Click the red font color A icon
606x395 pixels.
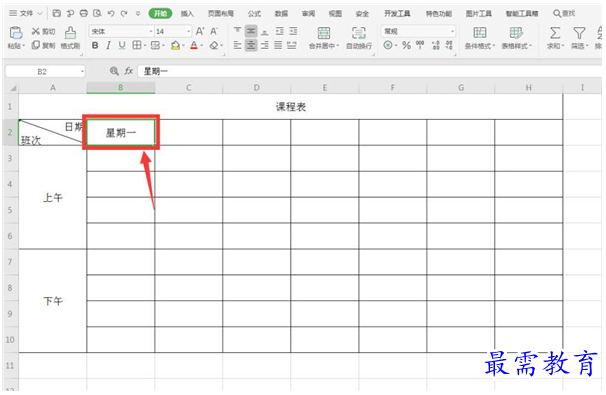[194, 46]
